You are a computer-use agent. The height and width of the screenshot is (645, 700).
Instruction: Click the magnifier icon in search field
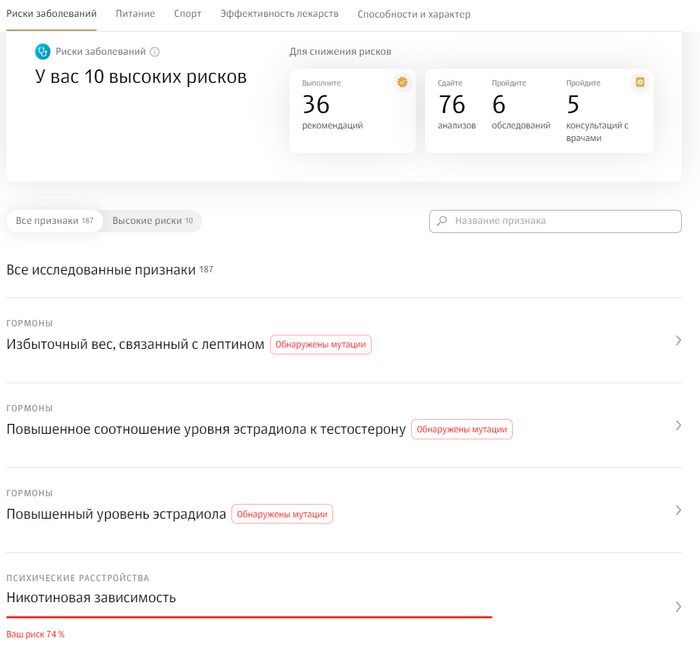tap(442, 221)
